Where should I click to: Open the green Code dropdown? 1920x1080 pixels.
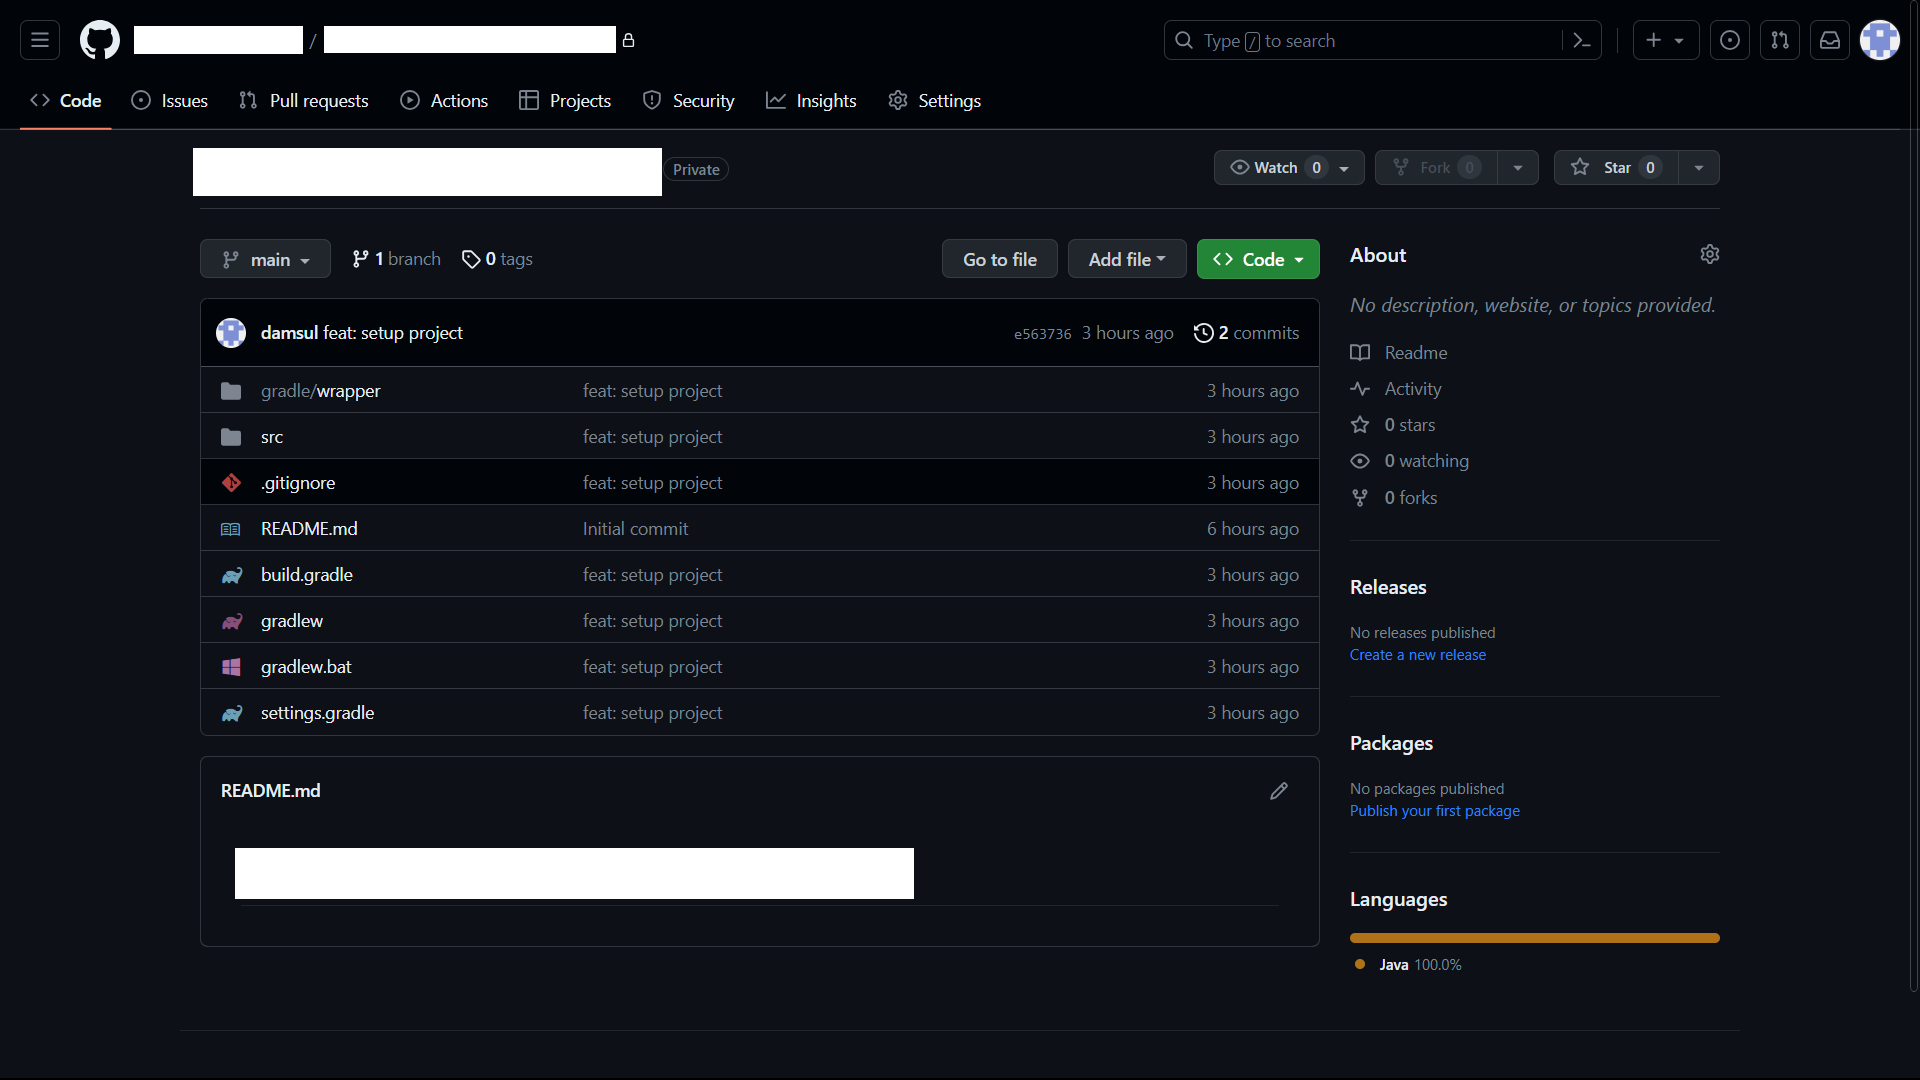coord(1258,259)
